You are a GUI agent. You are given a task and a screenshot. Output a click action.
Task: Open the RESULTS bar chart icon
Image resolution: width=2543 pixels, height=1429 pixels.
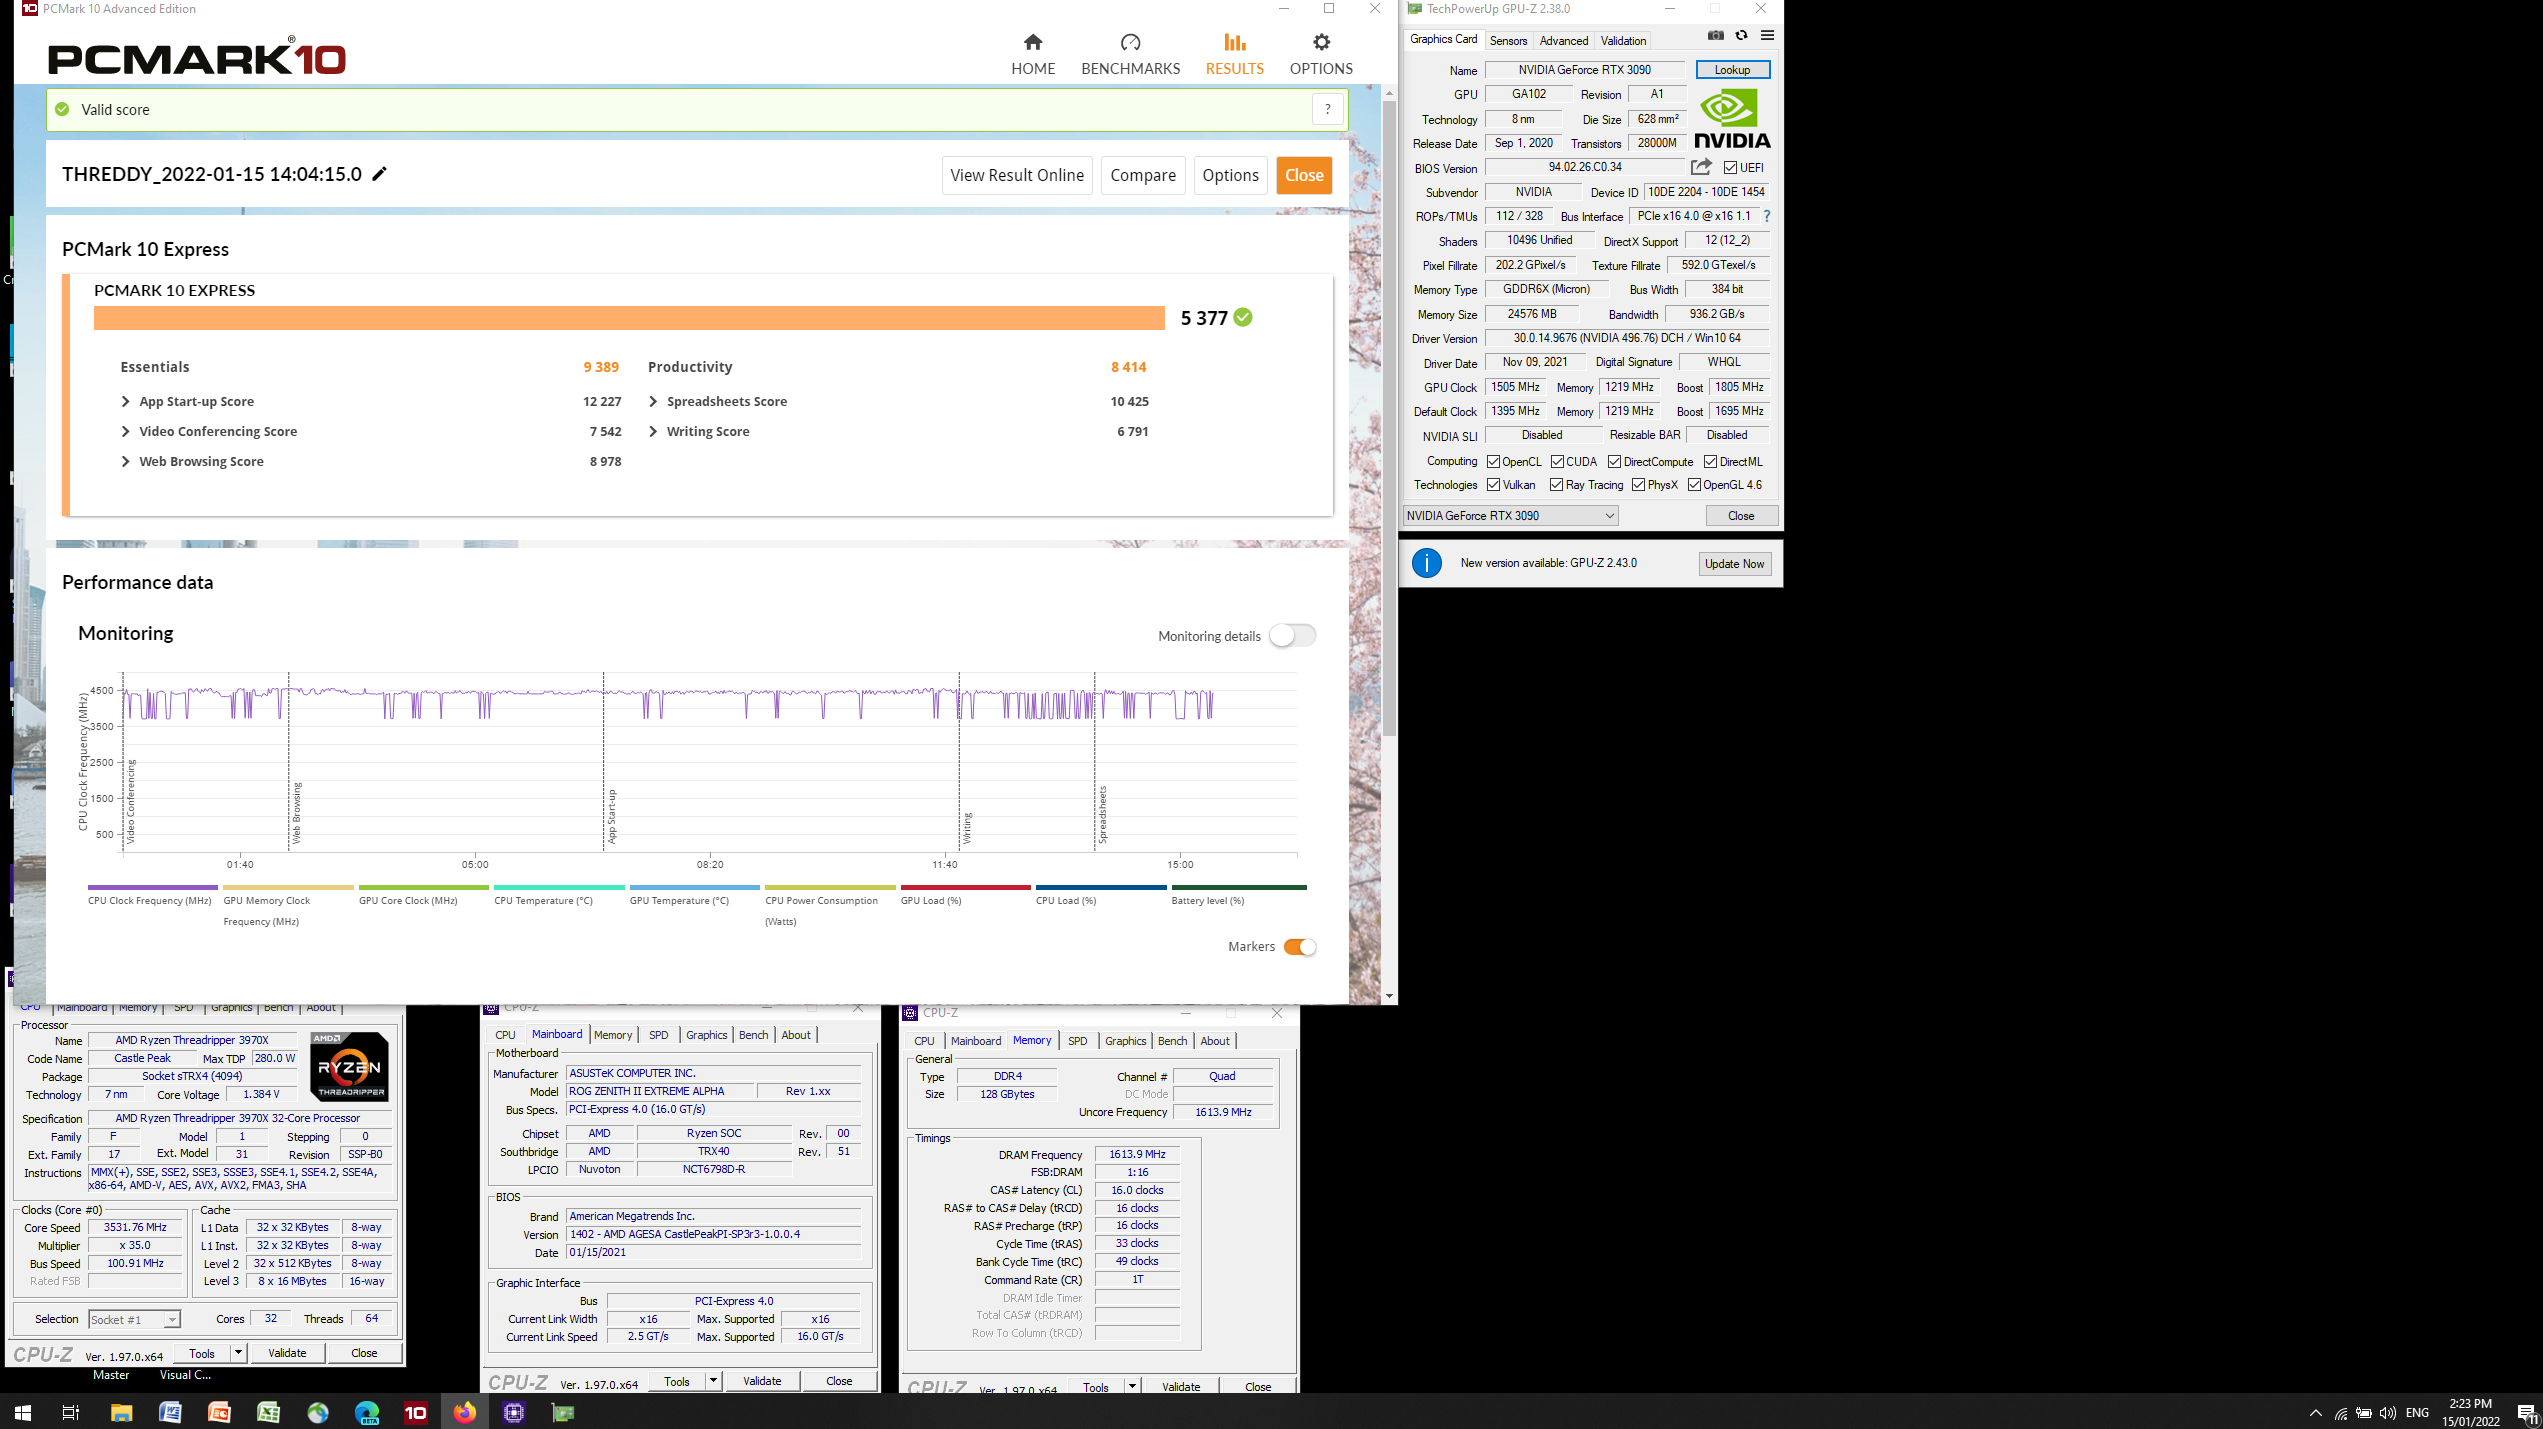[1234, 42]
